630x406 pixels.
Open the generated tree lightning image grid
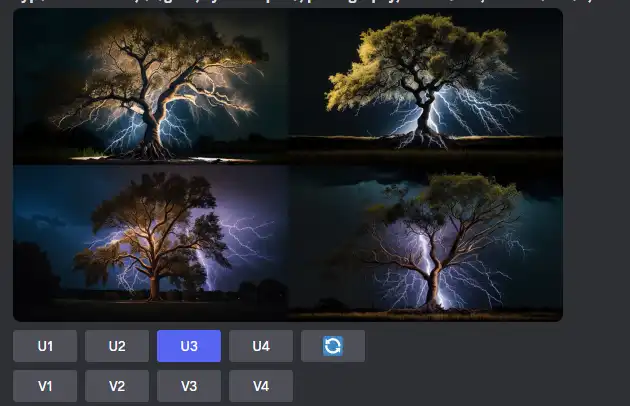[x=288, y=165]
